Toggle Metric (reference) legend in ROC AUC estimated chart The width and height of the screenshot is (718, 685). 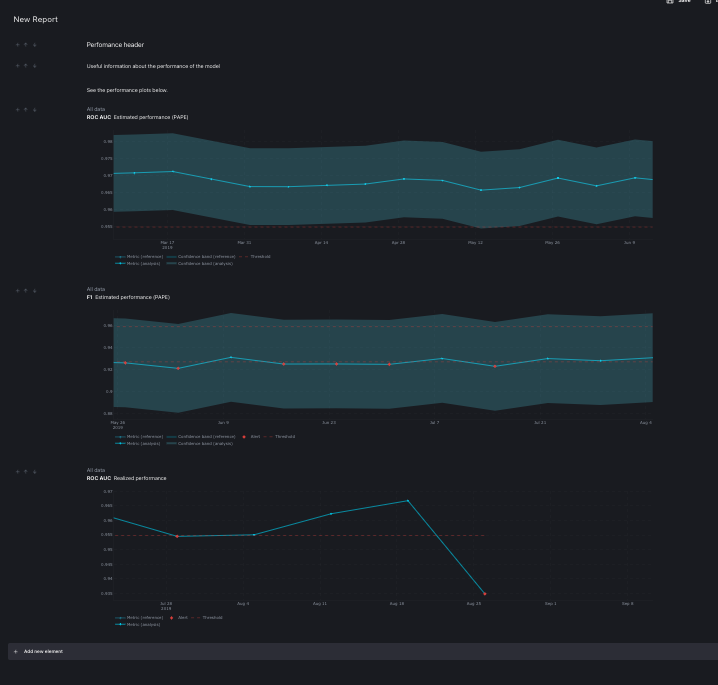[139, 257]
